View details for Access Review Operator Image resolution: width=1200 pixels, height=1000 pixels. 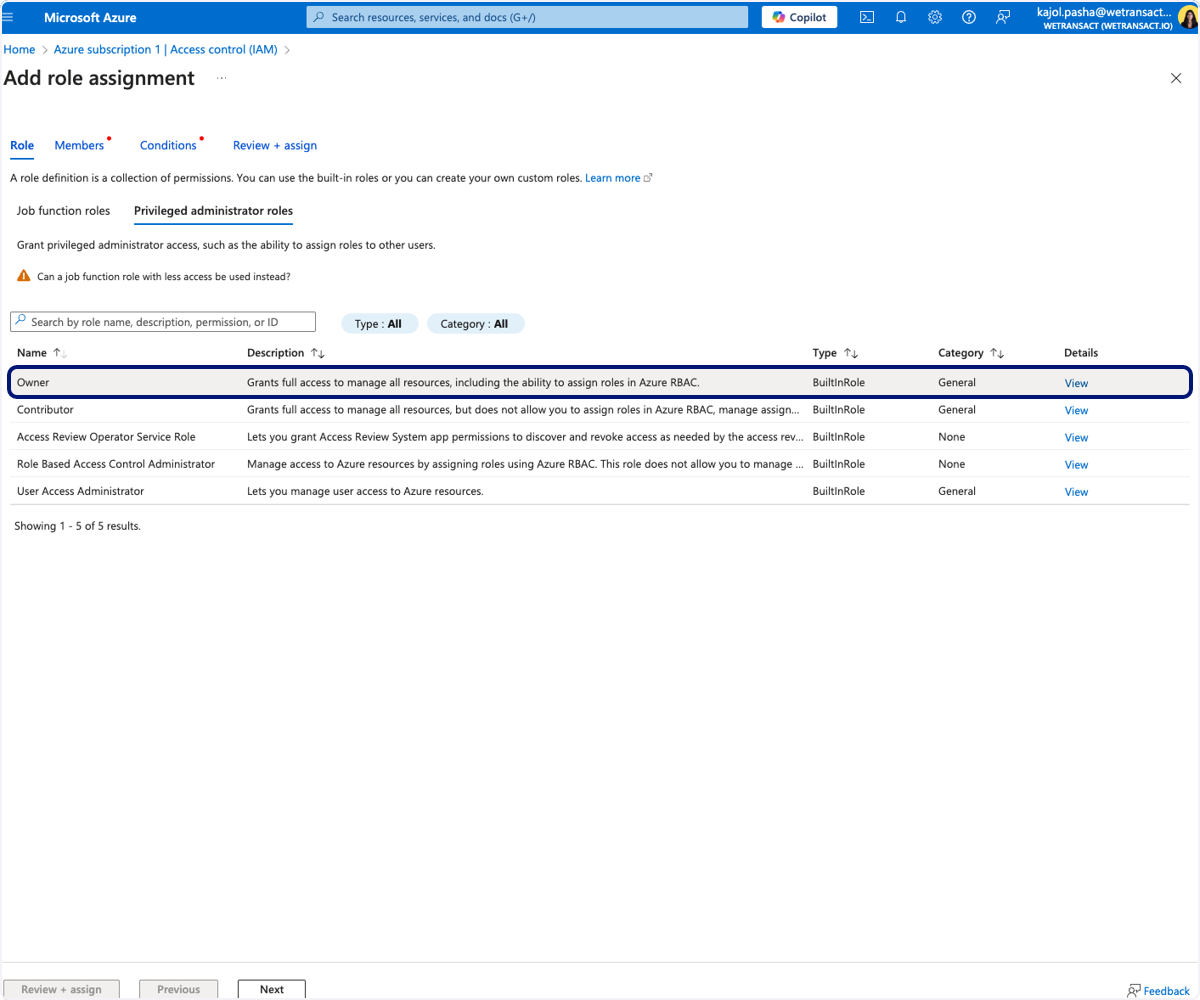tap(1076, 437)
